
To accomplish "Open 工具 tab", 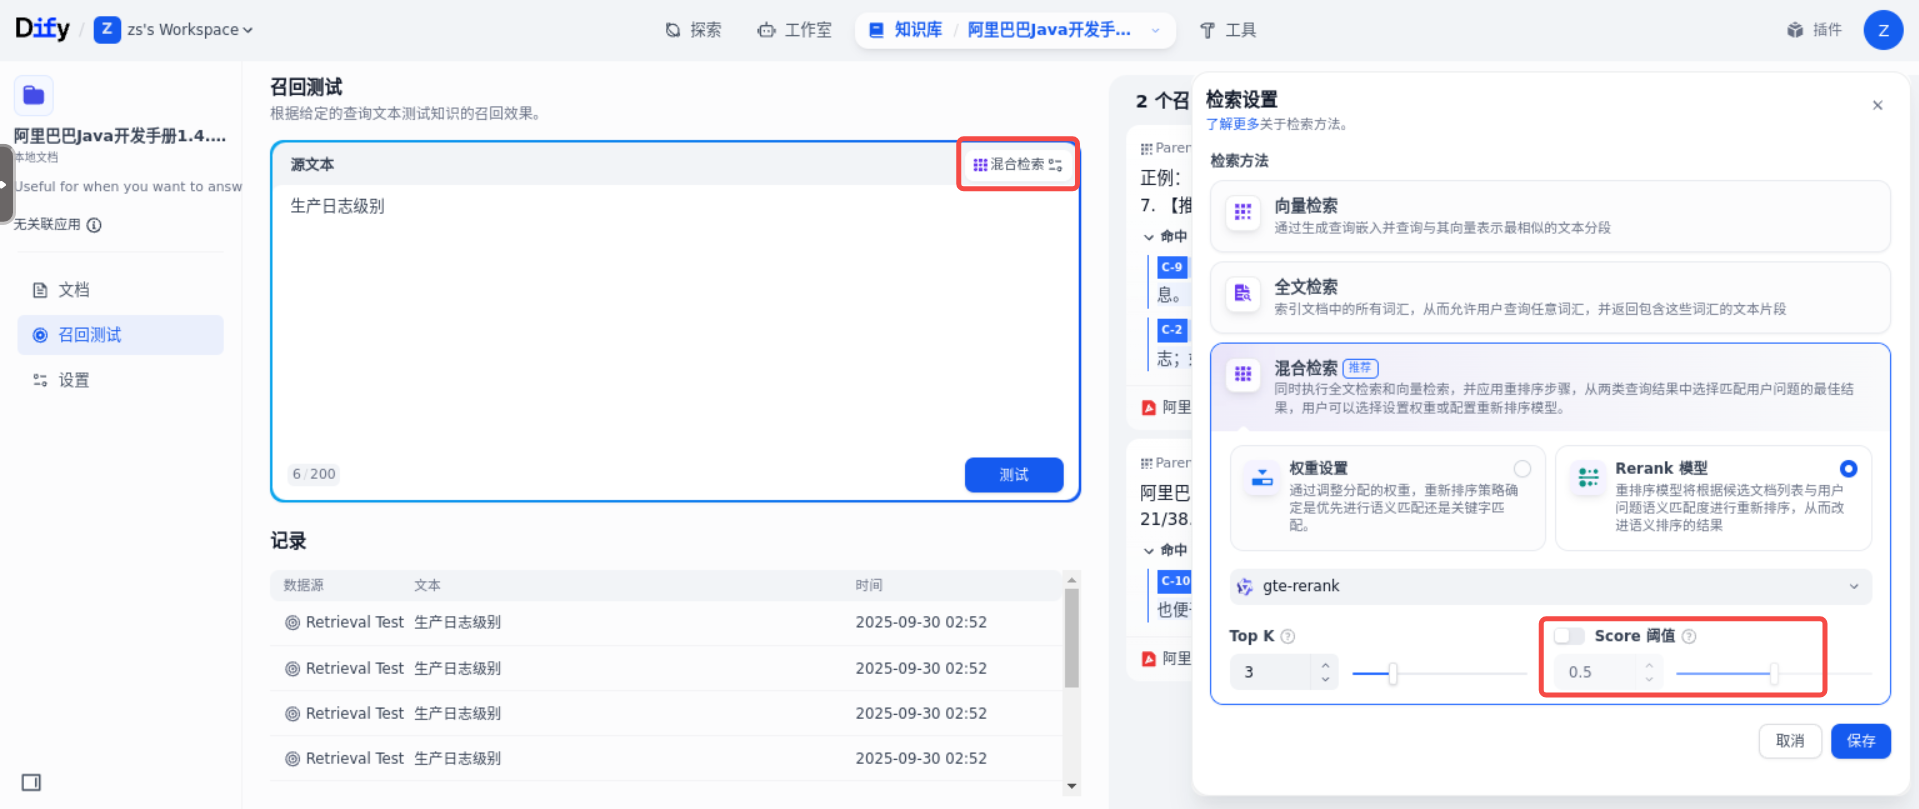I will pos(1228,30).
